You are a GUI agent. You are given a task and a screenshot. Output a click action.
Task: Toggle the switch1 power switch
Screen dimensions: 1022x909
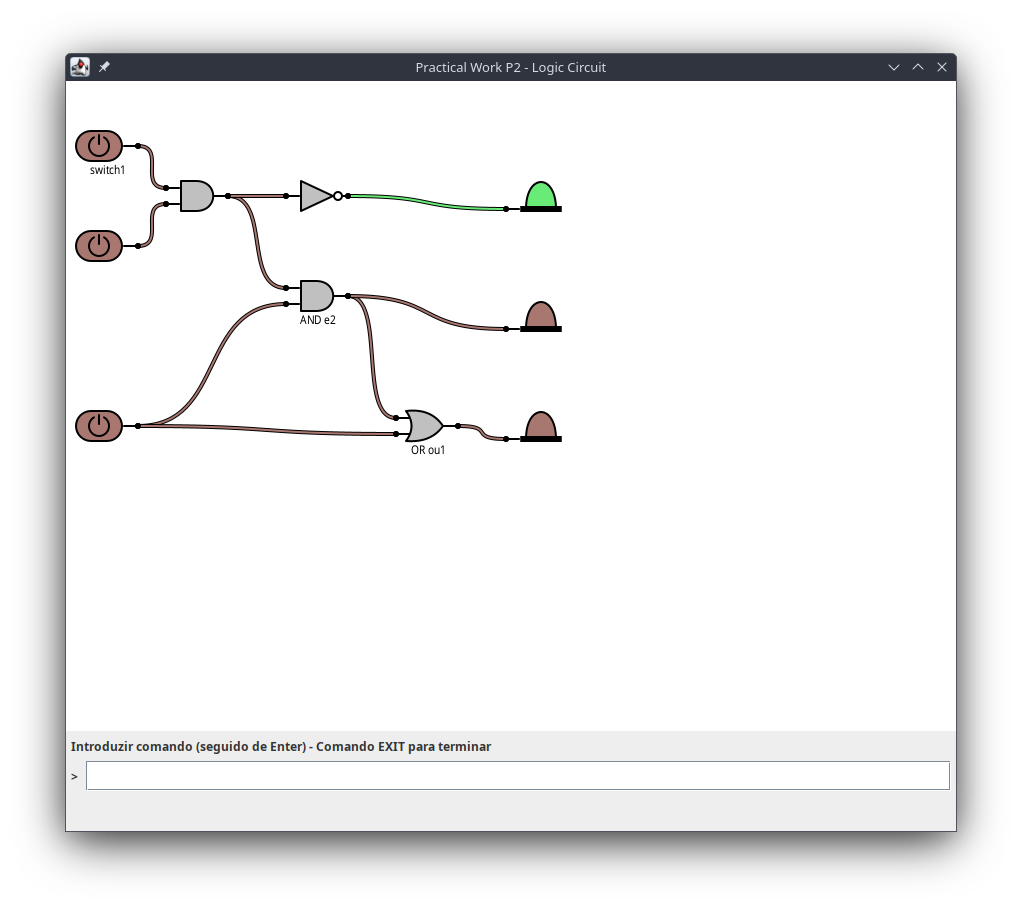(99, 146)
